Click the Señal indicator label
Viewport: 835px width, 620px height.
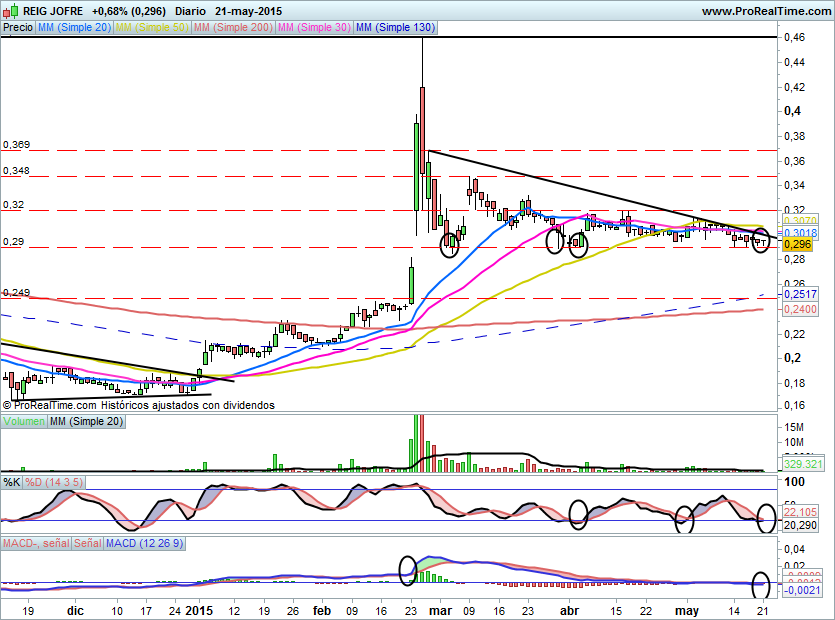click(x=88, y=543)
